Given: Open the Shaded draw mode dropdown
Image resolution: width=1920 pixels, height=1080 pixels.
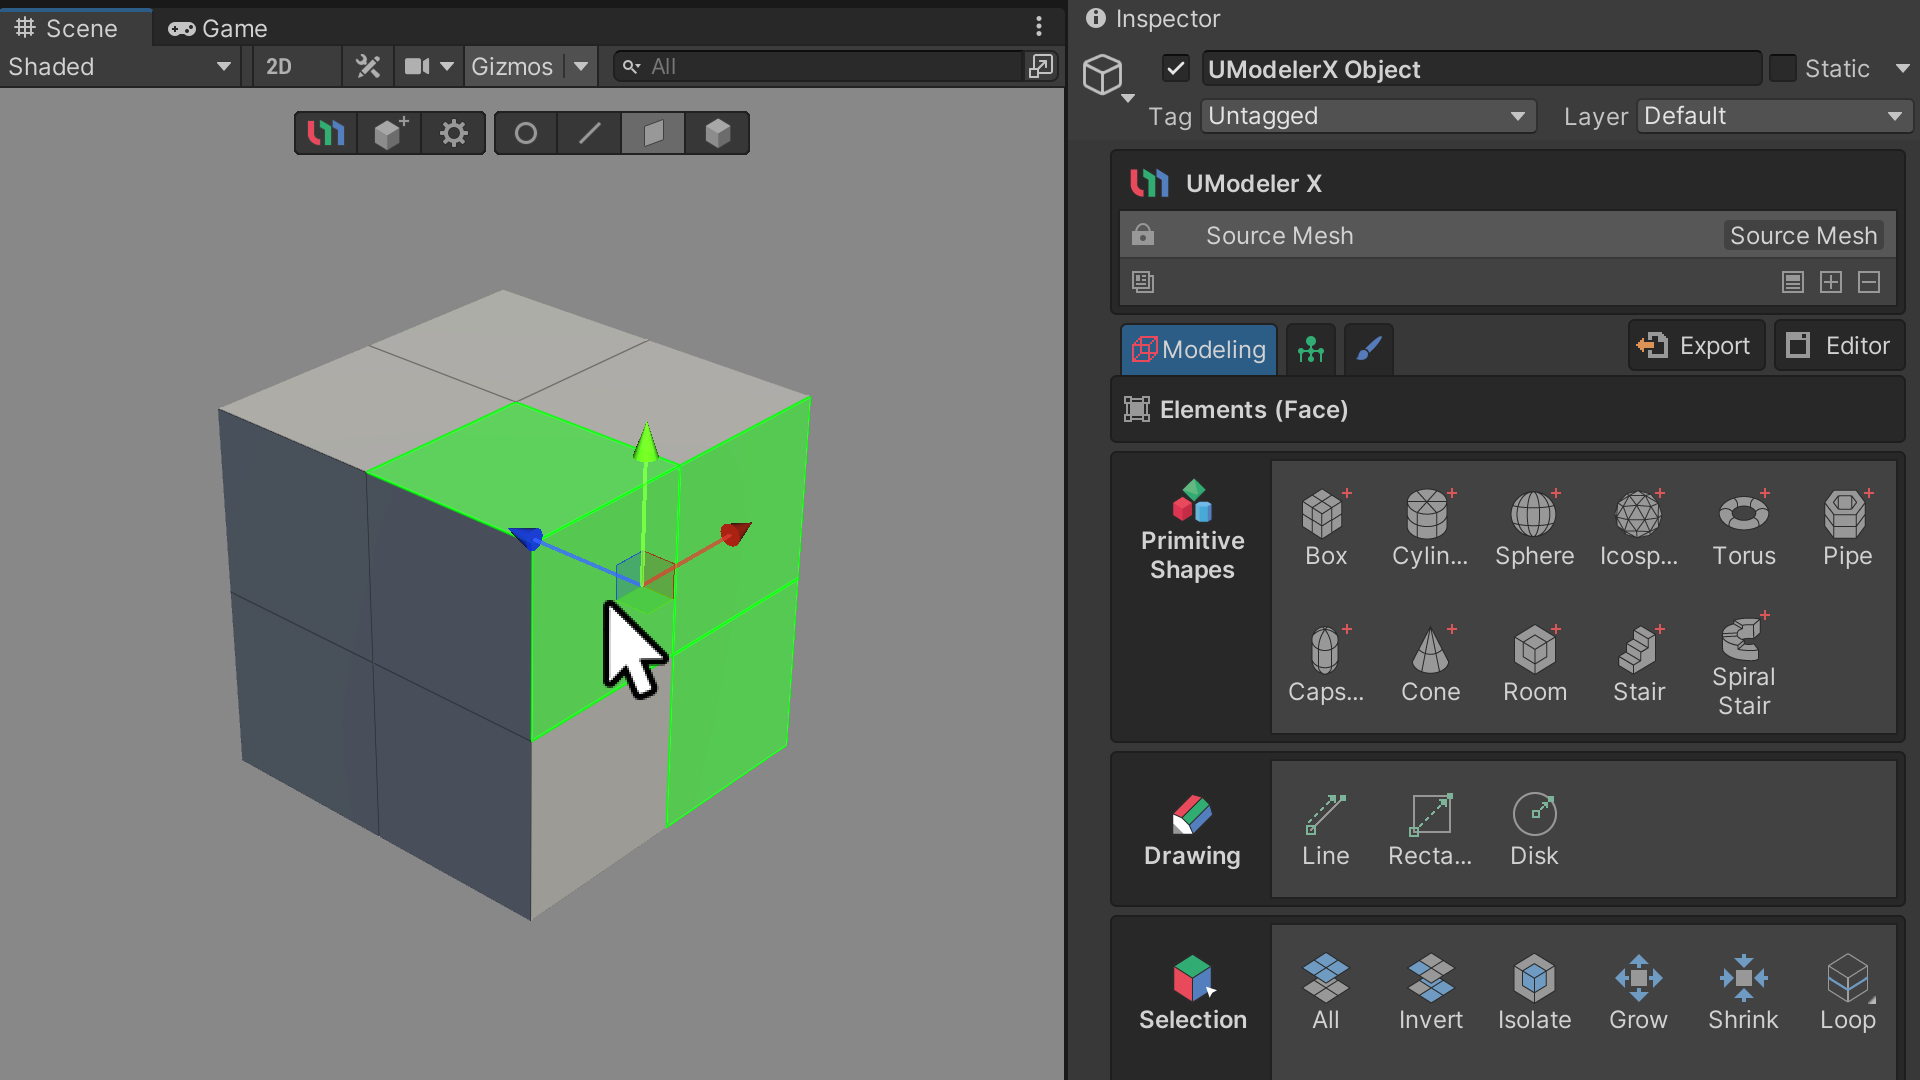Looking at the screenshot, I should pyautogui.click(x=120, y=67).
